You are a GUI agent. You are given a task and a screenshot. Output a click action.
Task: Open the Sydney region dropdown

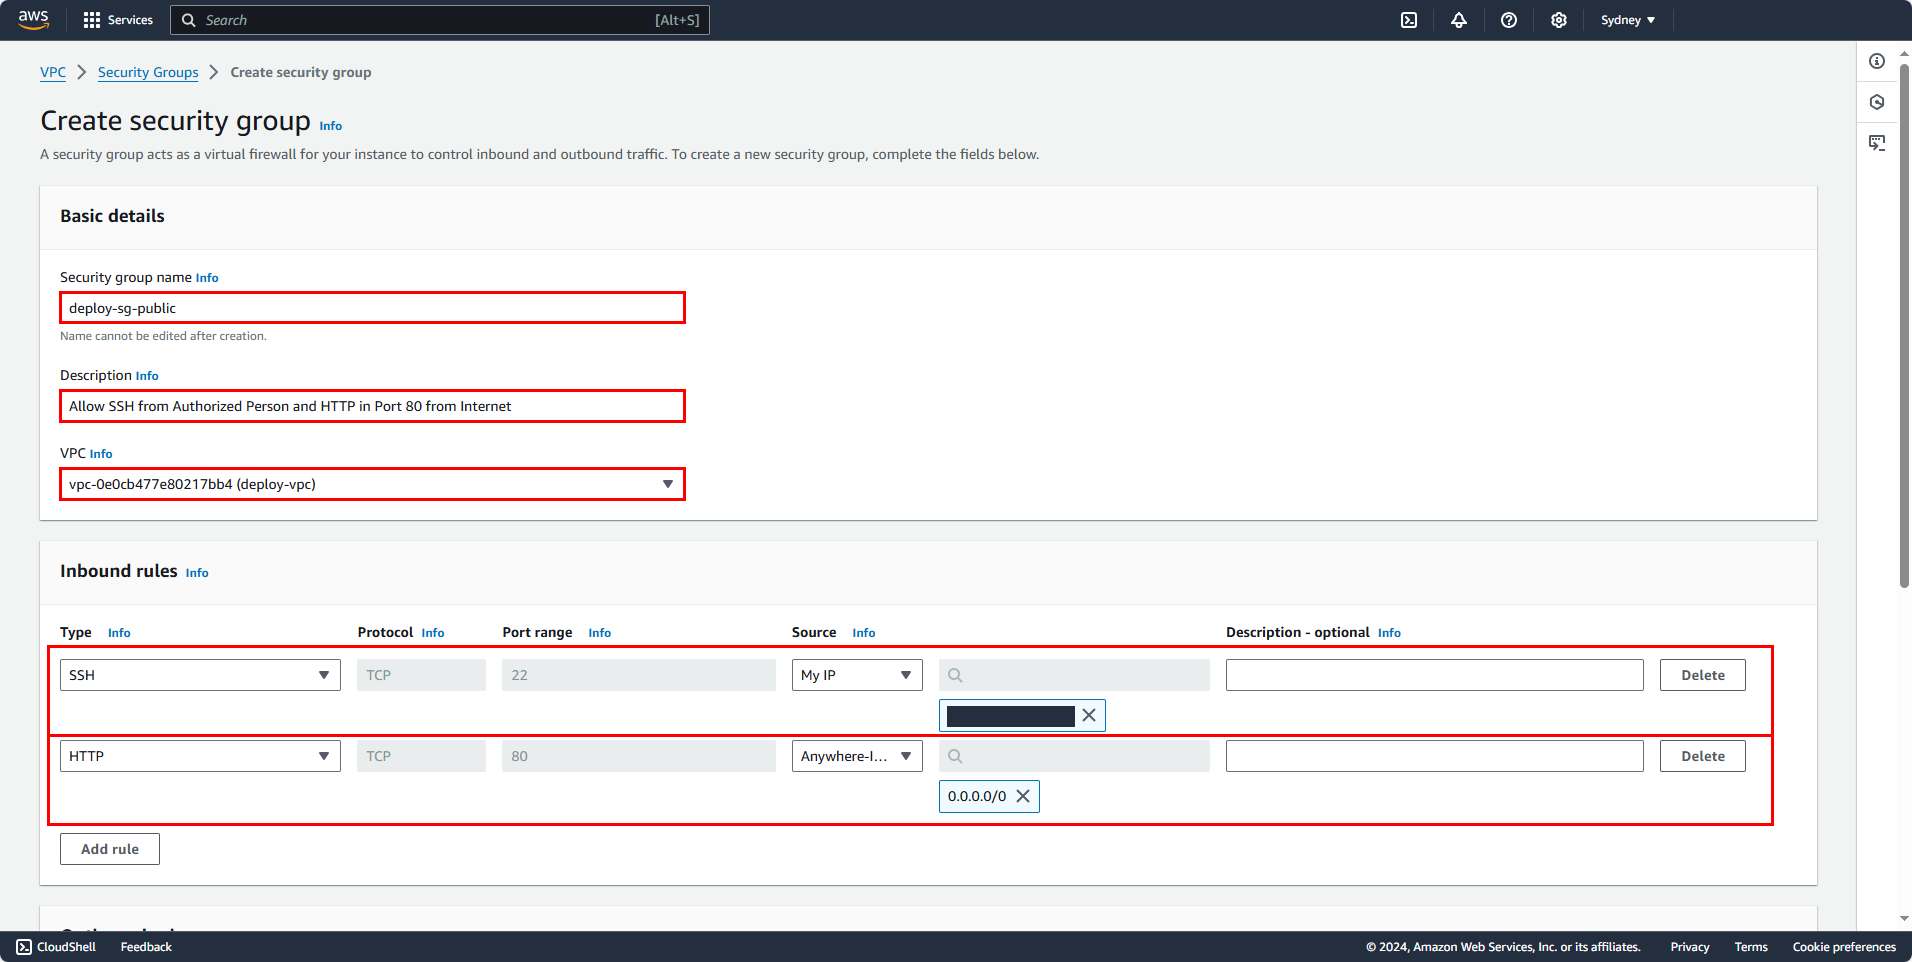[1628, 20]
